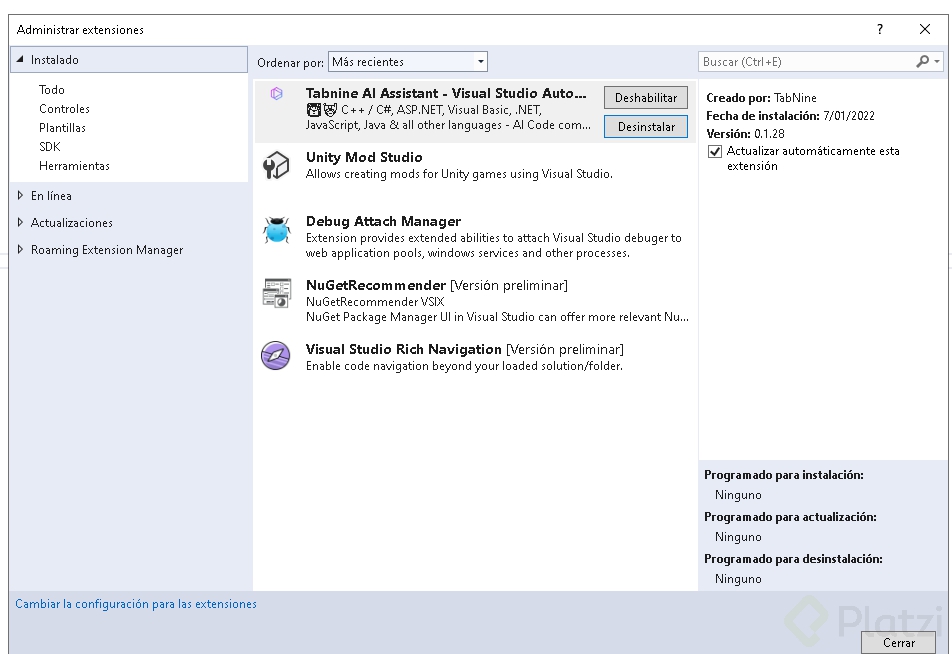This screenshot has height=654, width=952.
Task: Open the 'Ordenar por' Más recientes dropdown
Action: click(x=407, y=61)
